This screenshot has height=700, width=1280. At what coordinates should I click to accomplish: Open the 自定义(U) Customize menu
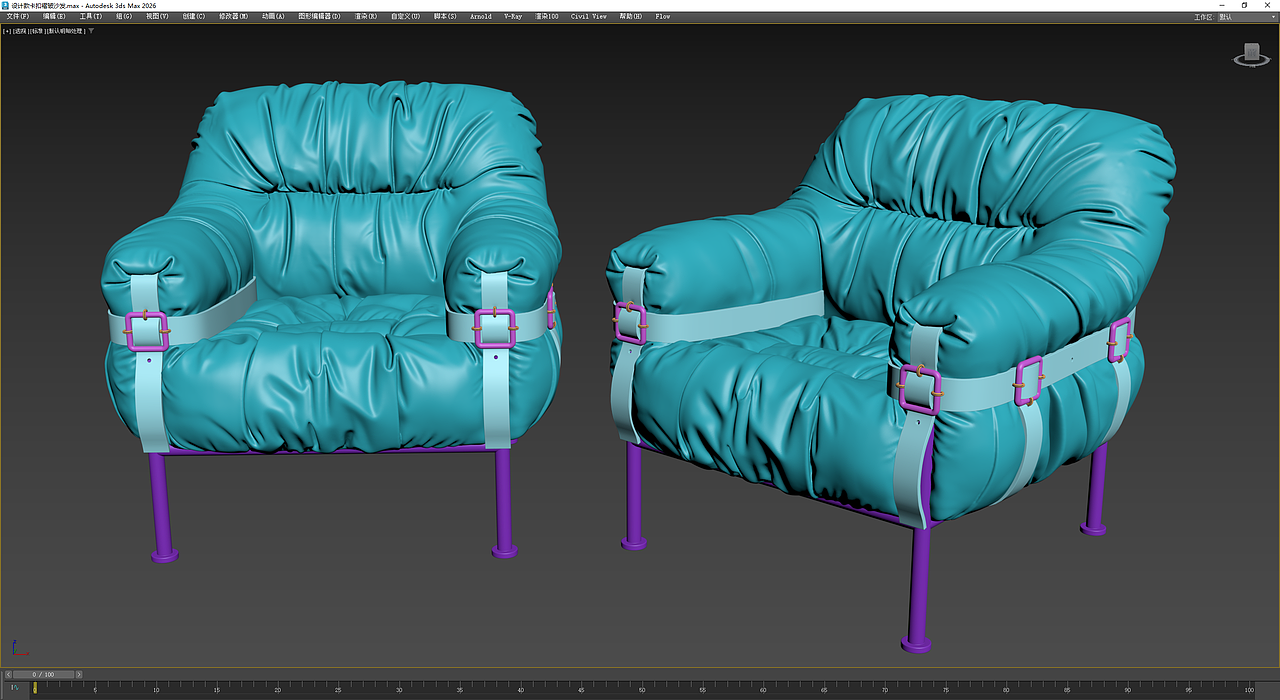pyautogui.click(x=405, y=17)
